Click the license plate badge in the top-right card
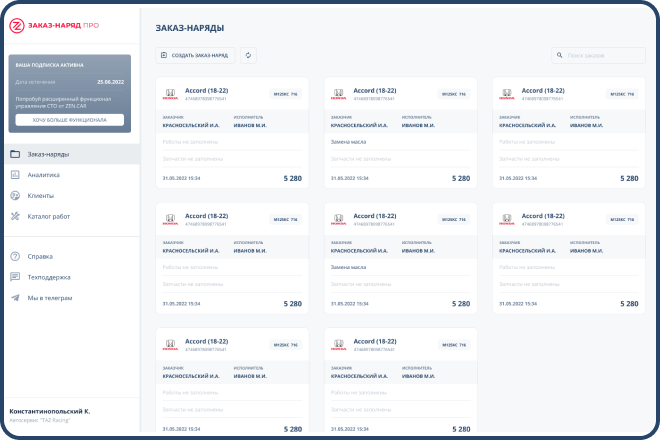 [x=622, y=94]
